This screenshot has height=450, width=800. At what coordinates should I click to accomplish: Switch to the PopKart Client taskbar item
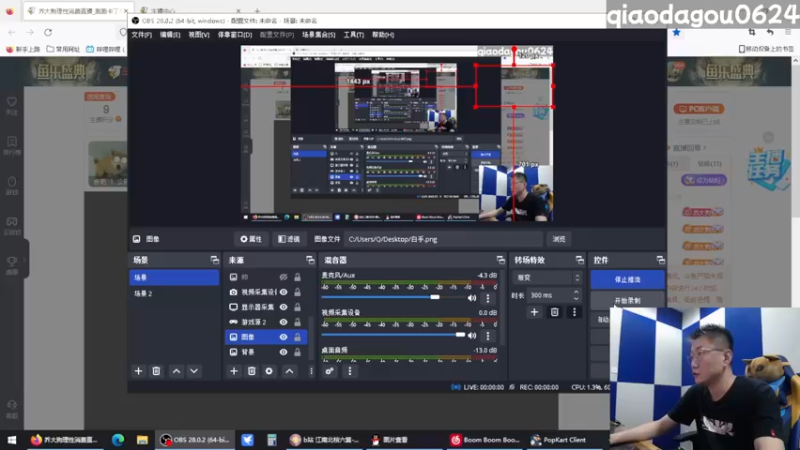click(x=558, y=440)
